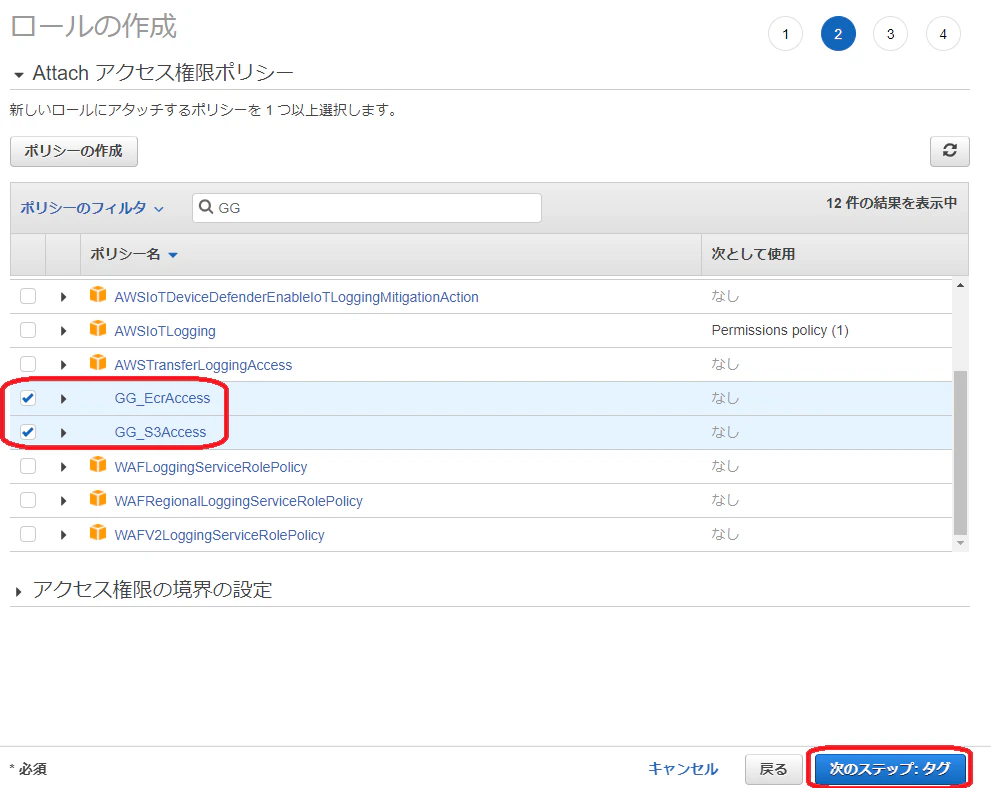Click the refresh policies icon button
Image resolution: width=991 pixels, height=788 pixels.
pos(949,151)
